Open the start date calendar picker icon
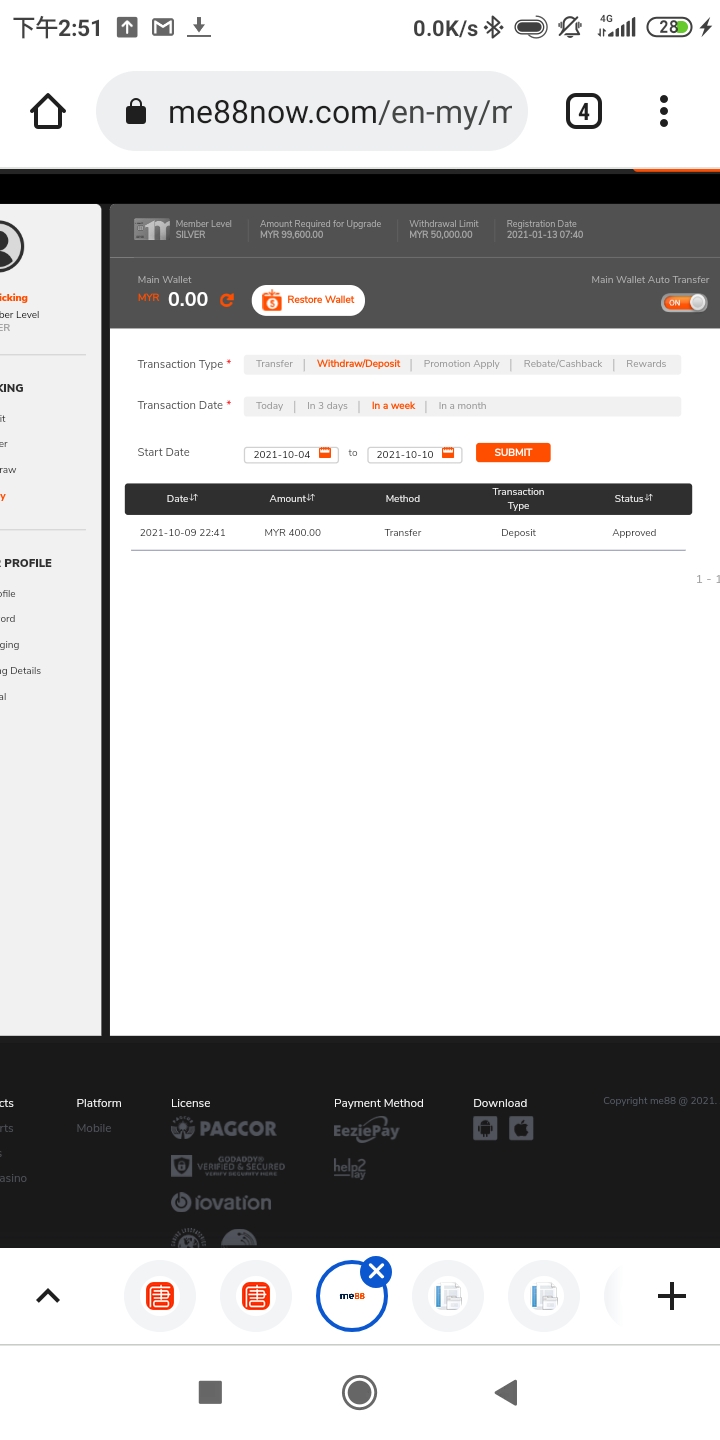 point(324,453)
